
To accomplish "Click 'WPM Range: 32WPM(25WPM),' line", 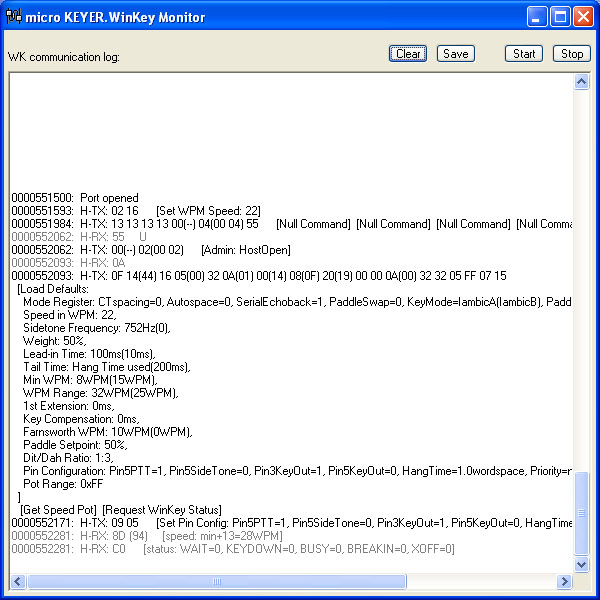I will [x=101, y=393].
